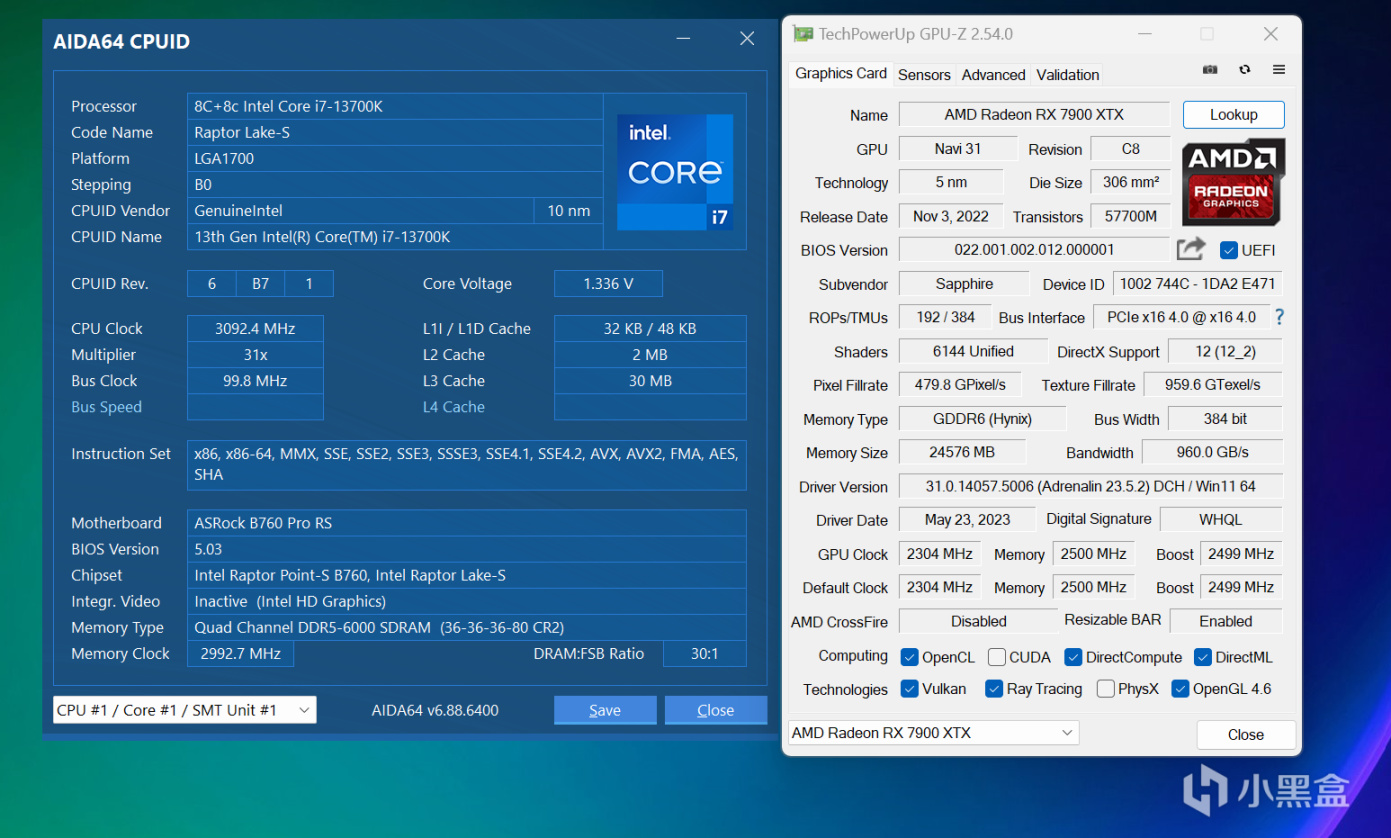Open the Advanced tab

pyautogui.click(x=993, y=75)
